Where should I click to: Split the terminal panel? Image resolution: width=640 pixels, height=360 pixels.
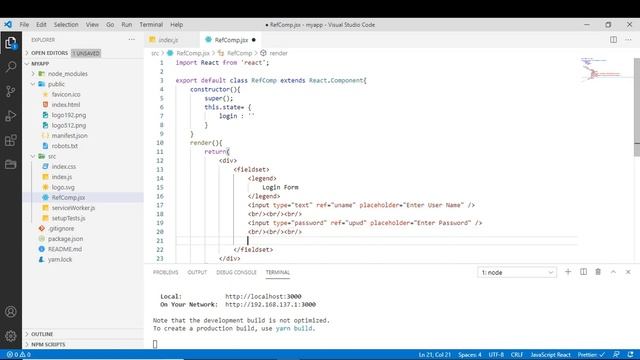pyautogui.click(x=583, y=272)
